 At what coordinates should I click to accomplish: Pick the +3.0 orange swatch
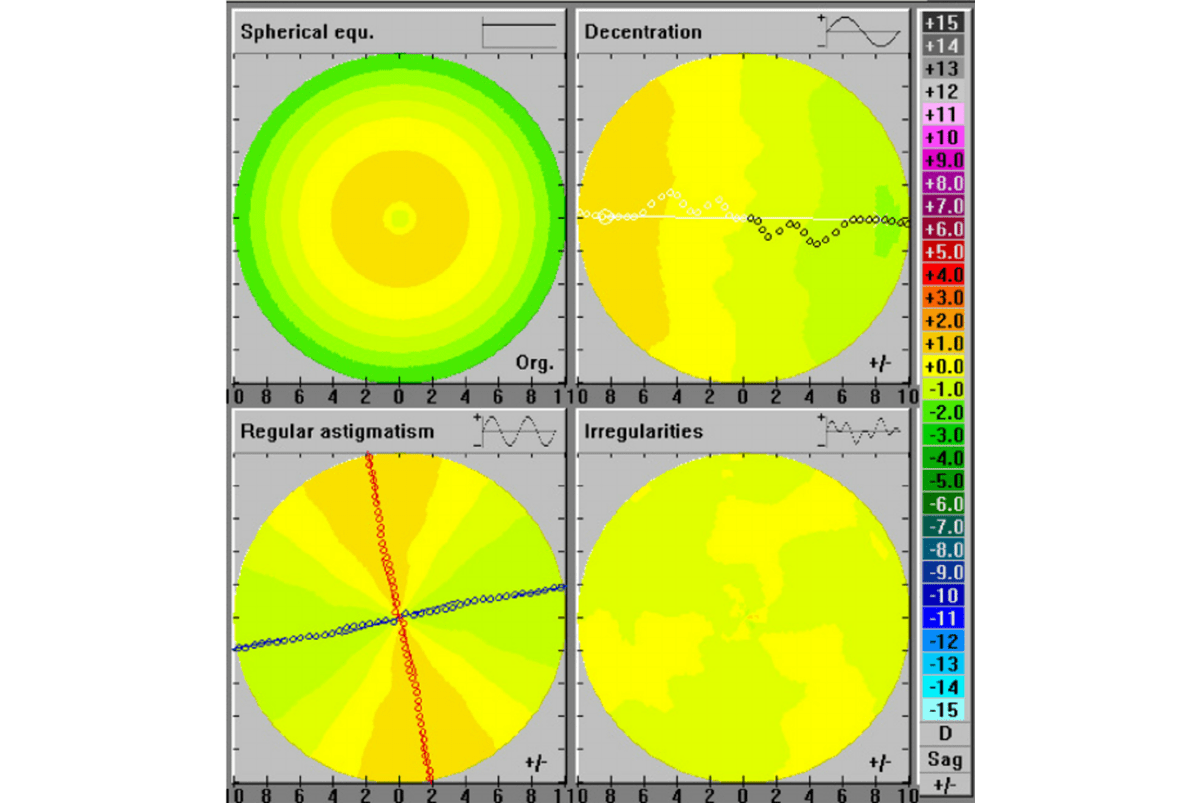click(x=943, y=297)
